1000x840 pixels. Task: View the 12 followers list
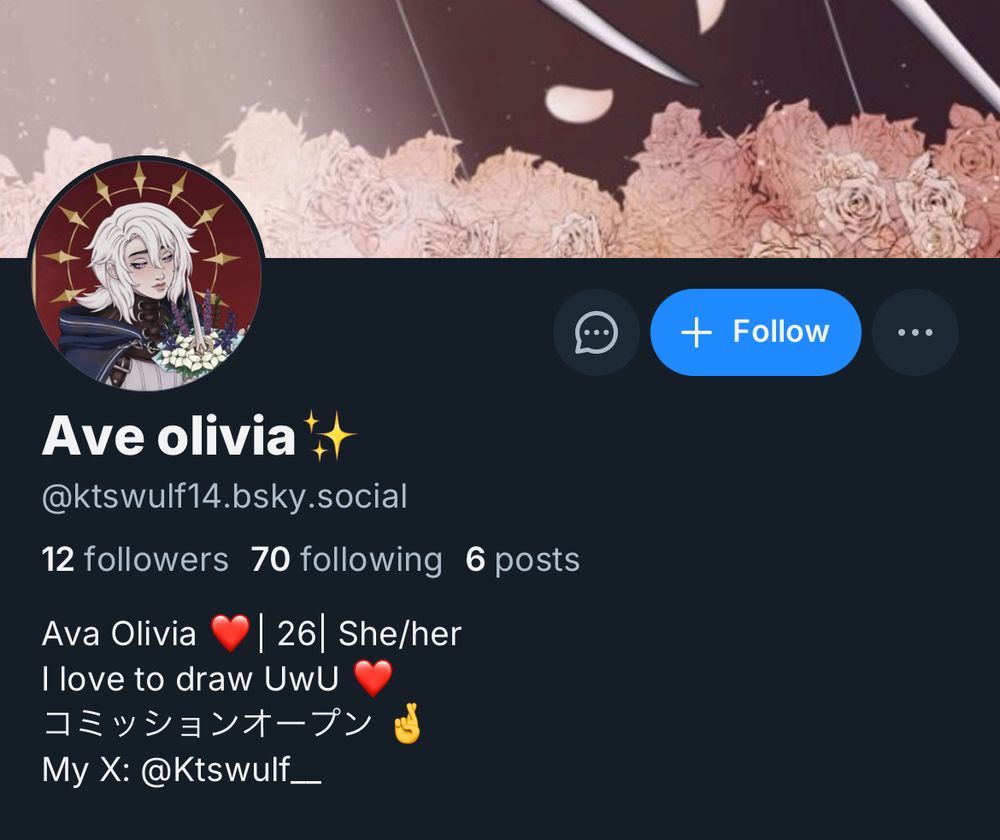pyautogui.click(x=135, y=559)
